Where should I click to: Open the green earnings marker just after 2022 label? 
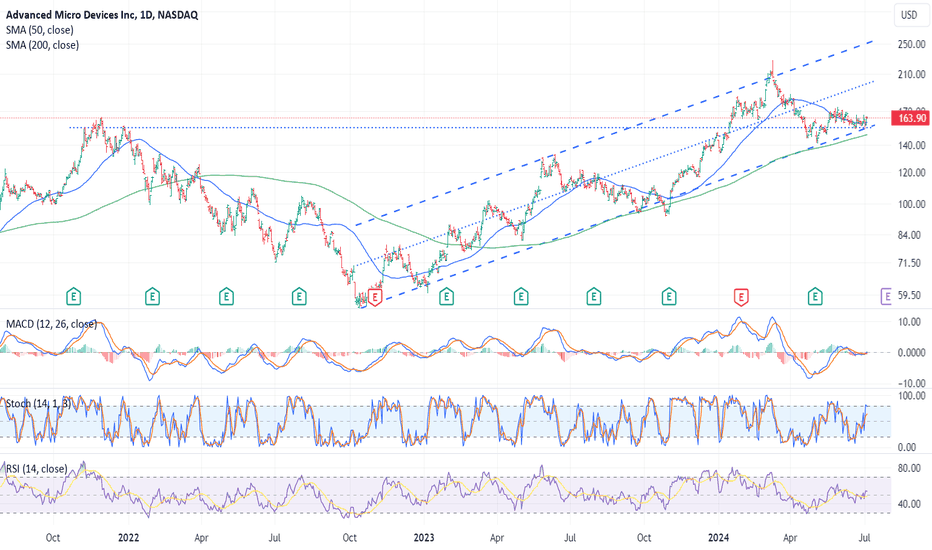[153, 296]
